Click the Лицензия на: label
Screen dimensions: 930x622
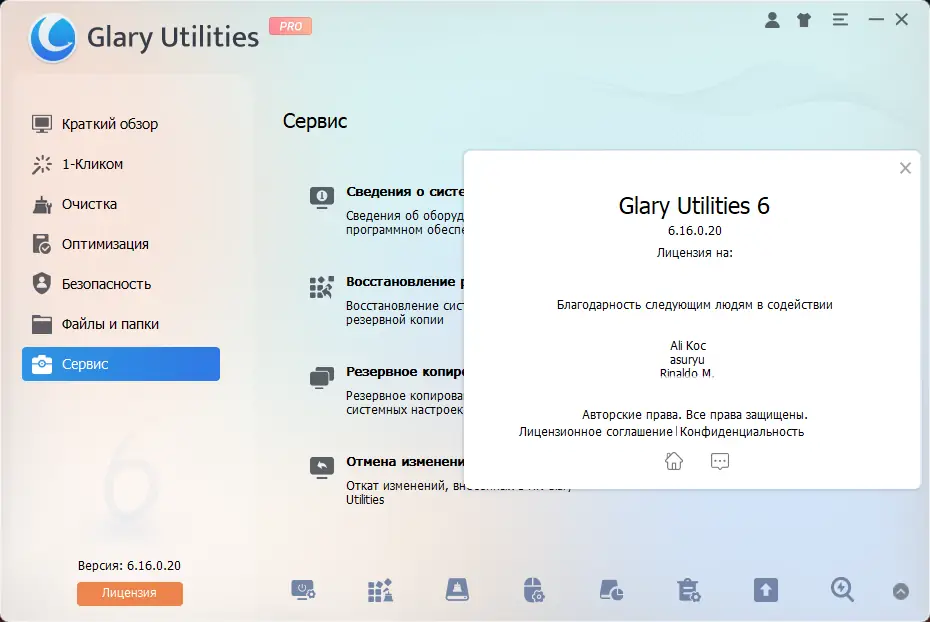tap(695, 253)
